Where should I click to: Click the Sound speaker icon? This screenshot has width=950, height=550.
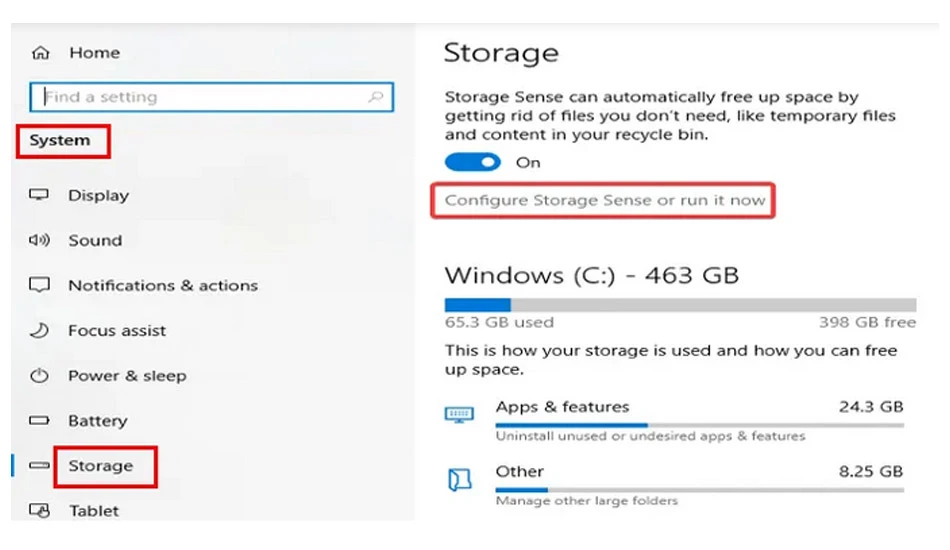pos(39,240)
